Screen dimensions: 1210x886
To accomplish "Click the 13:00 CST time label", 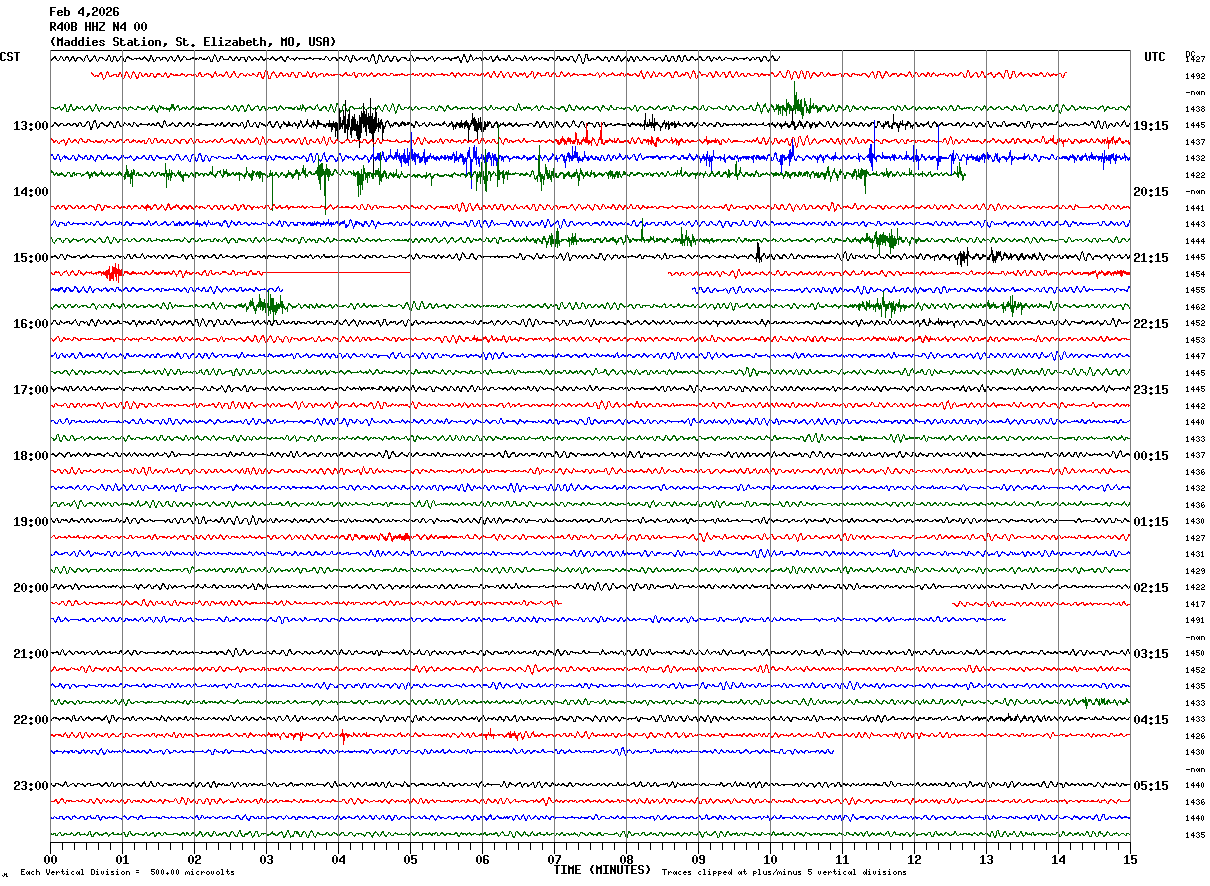I will pos(30,126).
